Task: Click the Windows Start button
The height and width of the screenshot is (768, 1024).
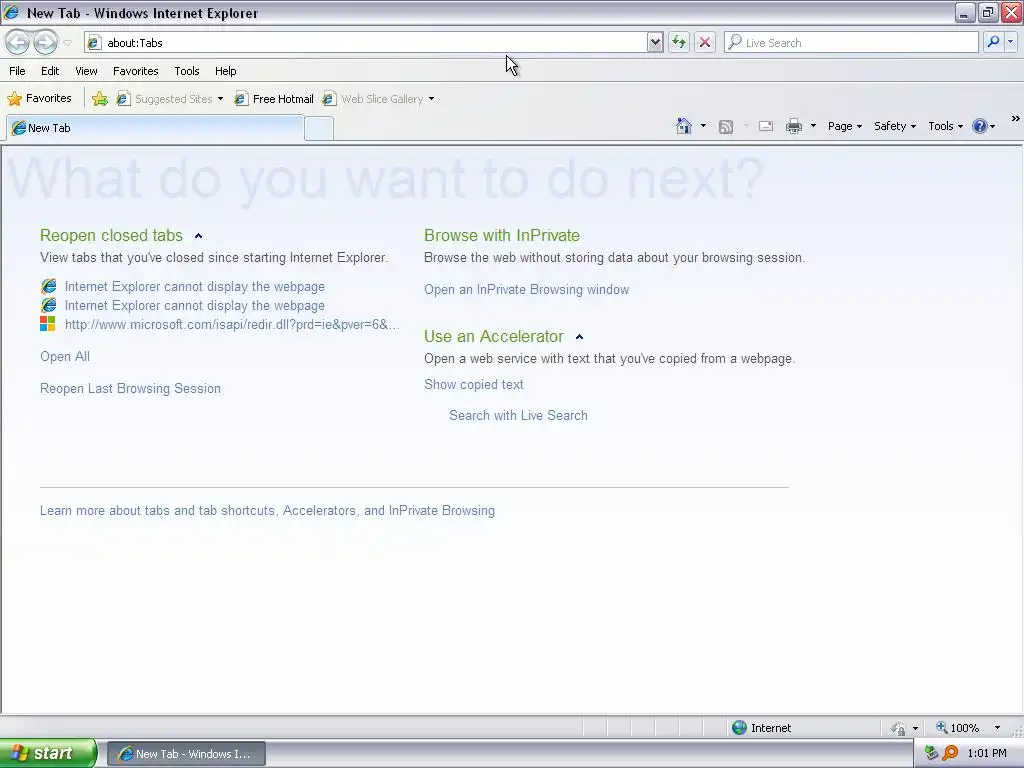Action: coord(48,754)
